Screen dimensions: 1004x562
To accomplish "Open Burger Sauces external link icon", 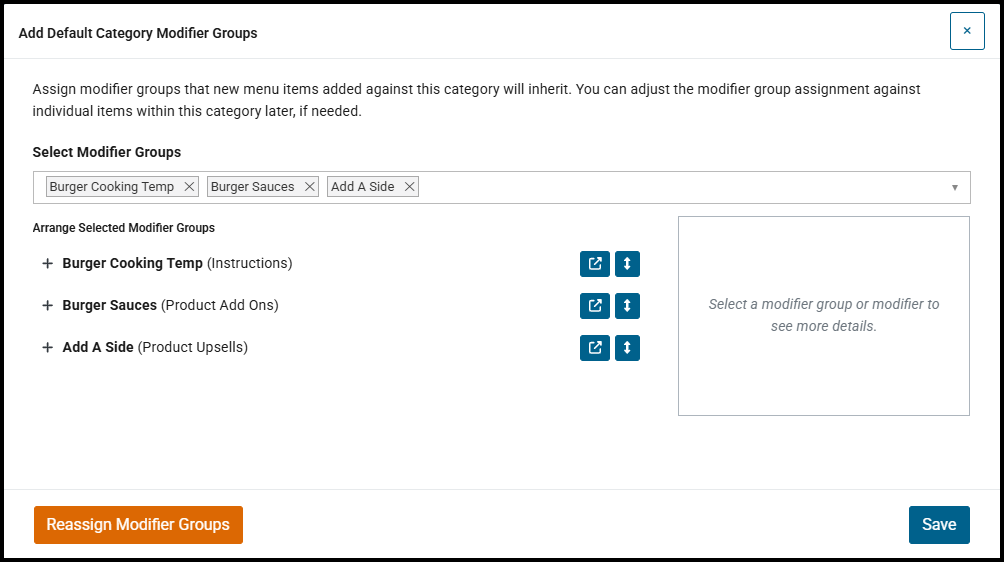I will click(x=595, y=306).
